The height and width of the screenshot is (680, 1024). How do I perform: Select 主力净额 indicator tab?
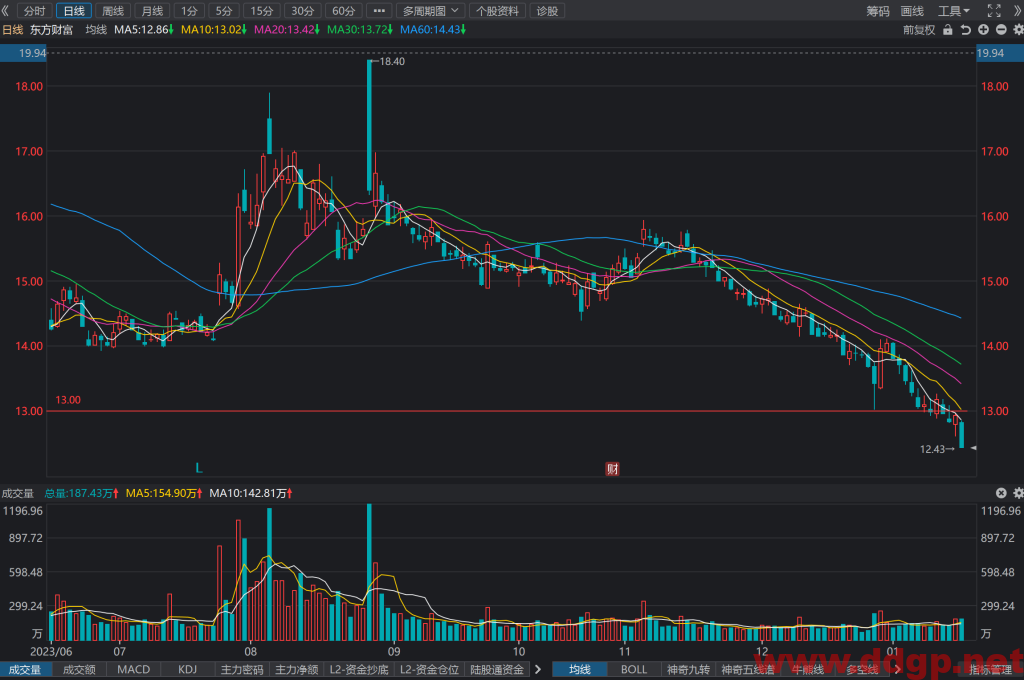296,670
